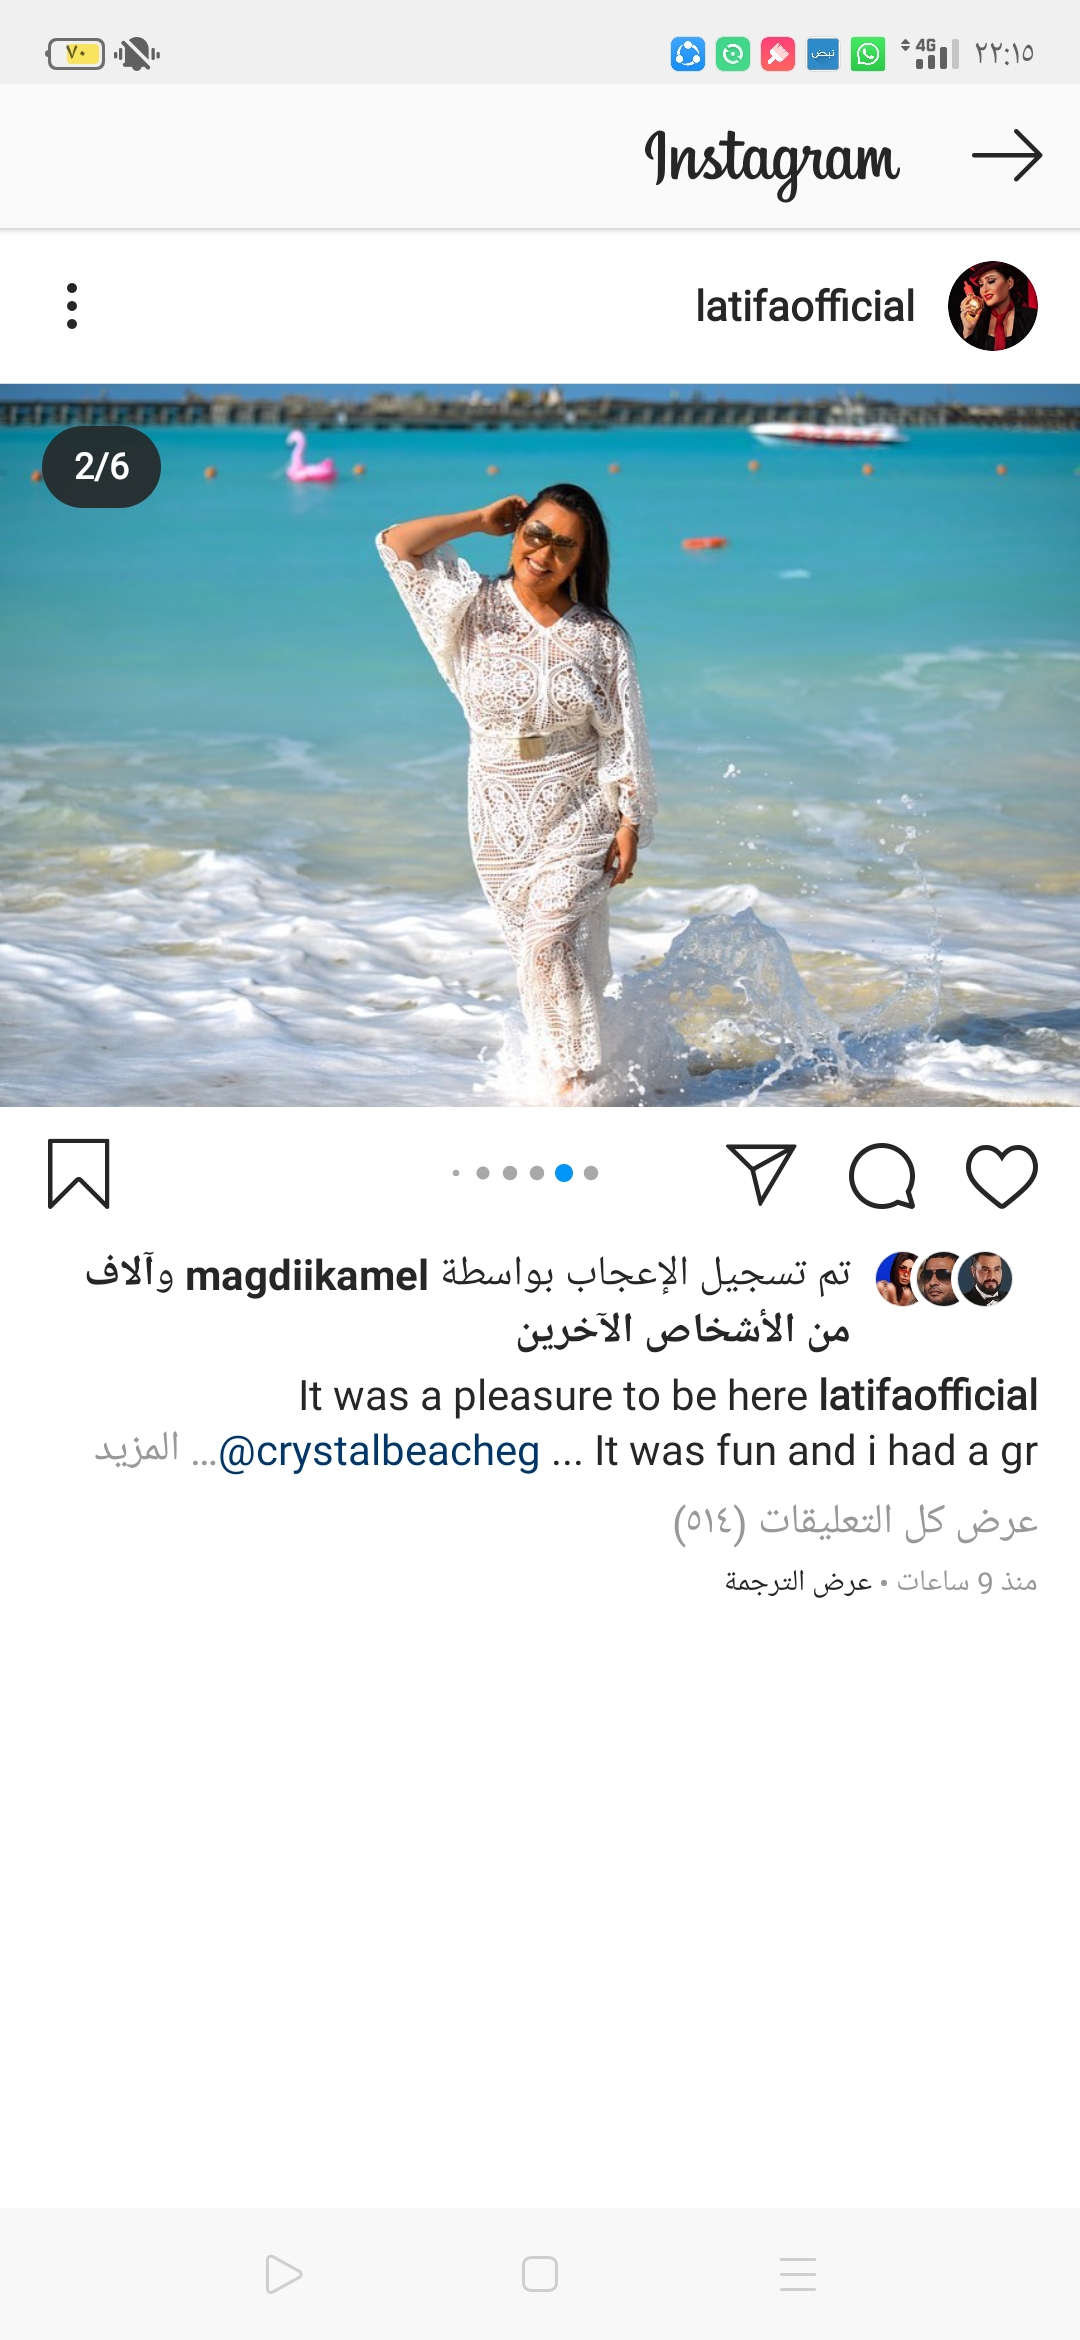The image size is (1080, 2340).
Task: Open the likers' avatar cluster
Action: (x=944, y=1278)
